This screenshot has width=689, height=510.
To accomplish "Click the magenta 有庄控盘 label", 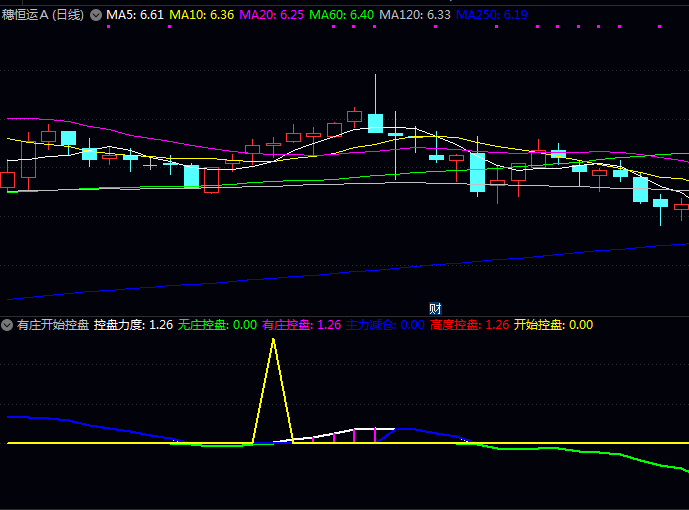I will pyautogui.click(x=301, y=325).
